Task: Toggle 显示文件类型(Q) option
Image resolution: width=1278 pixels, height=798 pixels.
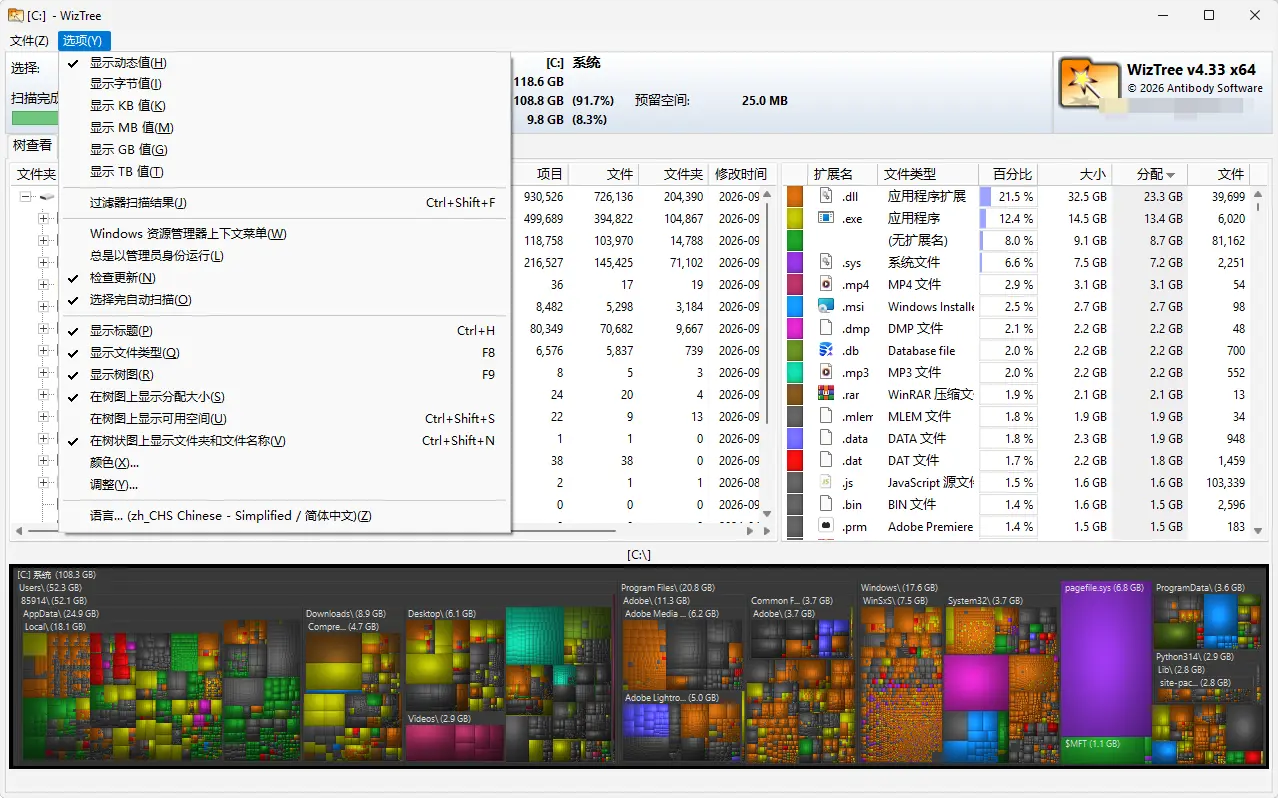Action: click(285, 353)
